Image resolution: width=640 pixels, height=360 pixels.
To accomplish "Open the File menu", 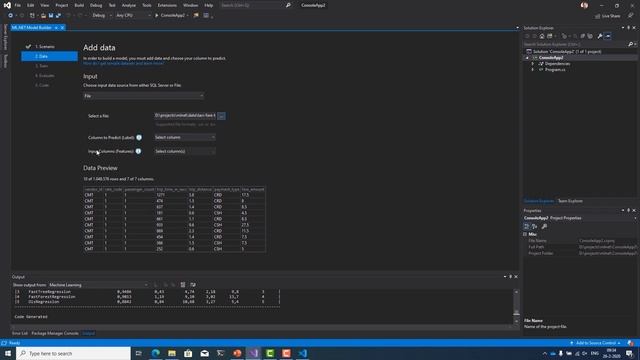I will click(x=18, y=5).
